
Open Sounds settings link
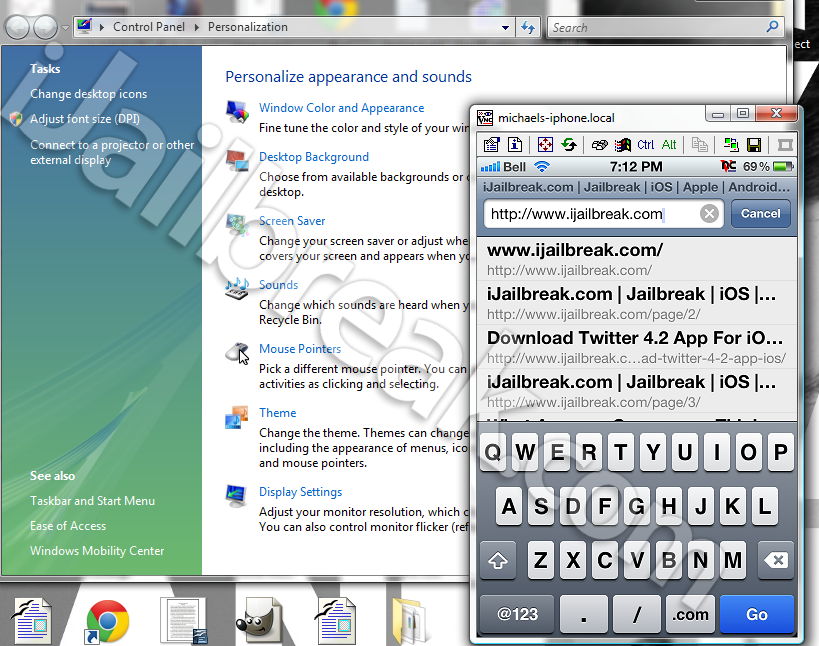278,285
